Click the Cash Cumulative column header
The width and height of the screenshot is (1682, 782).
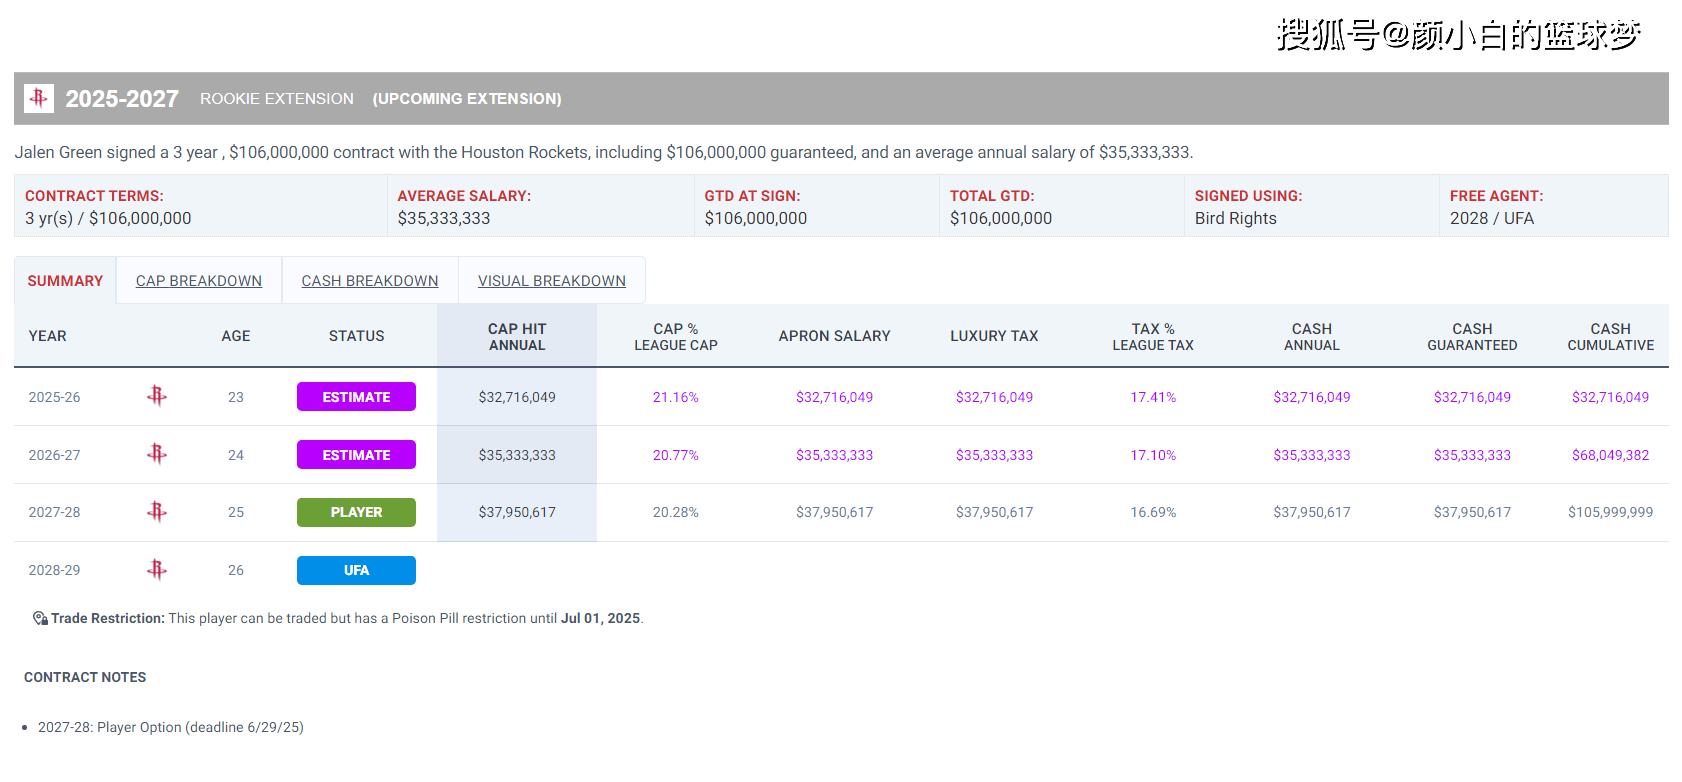click(1610, 336)
